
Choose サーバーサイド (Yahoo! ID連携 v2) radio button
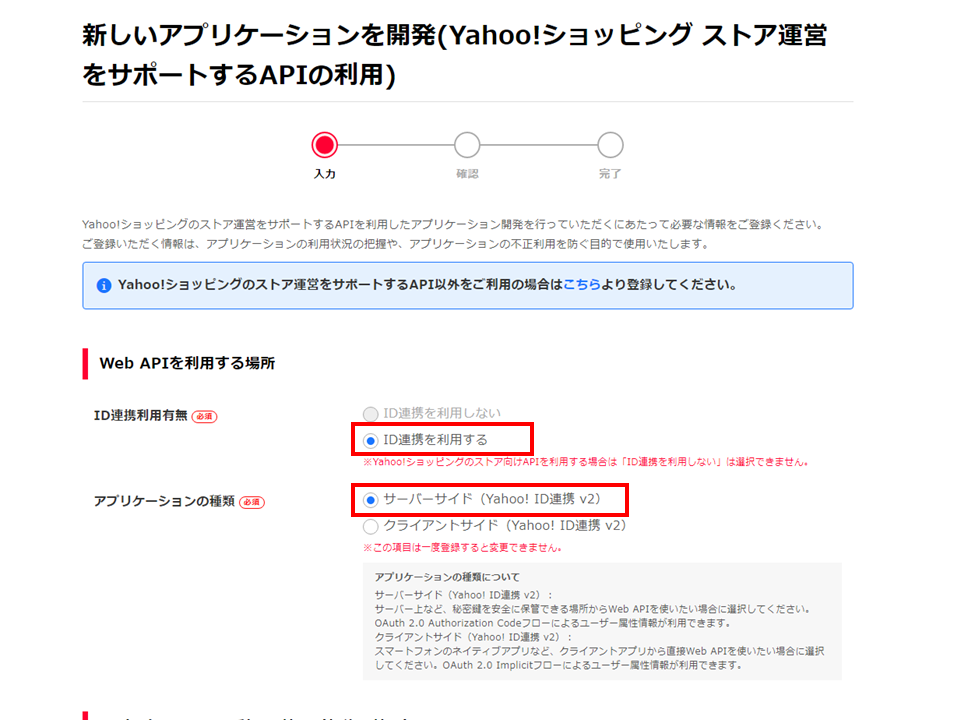pyautogui.click(x=371, y=499)
